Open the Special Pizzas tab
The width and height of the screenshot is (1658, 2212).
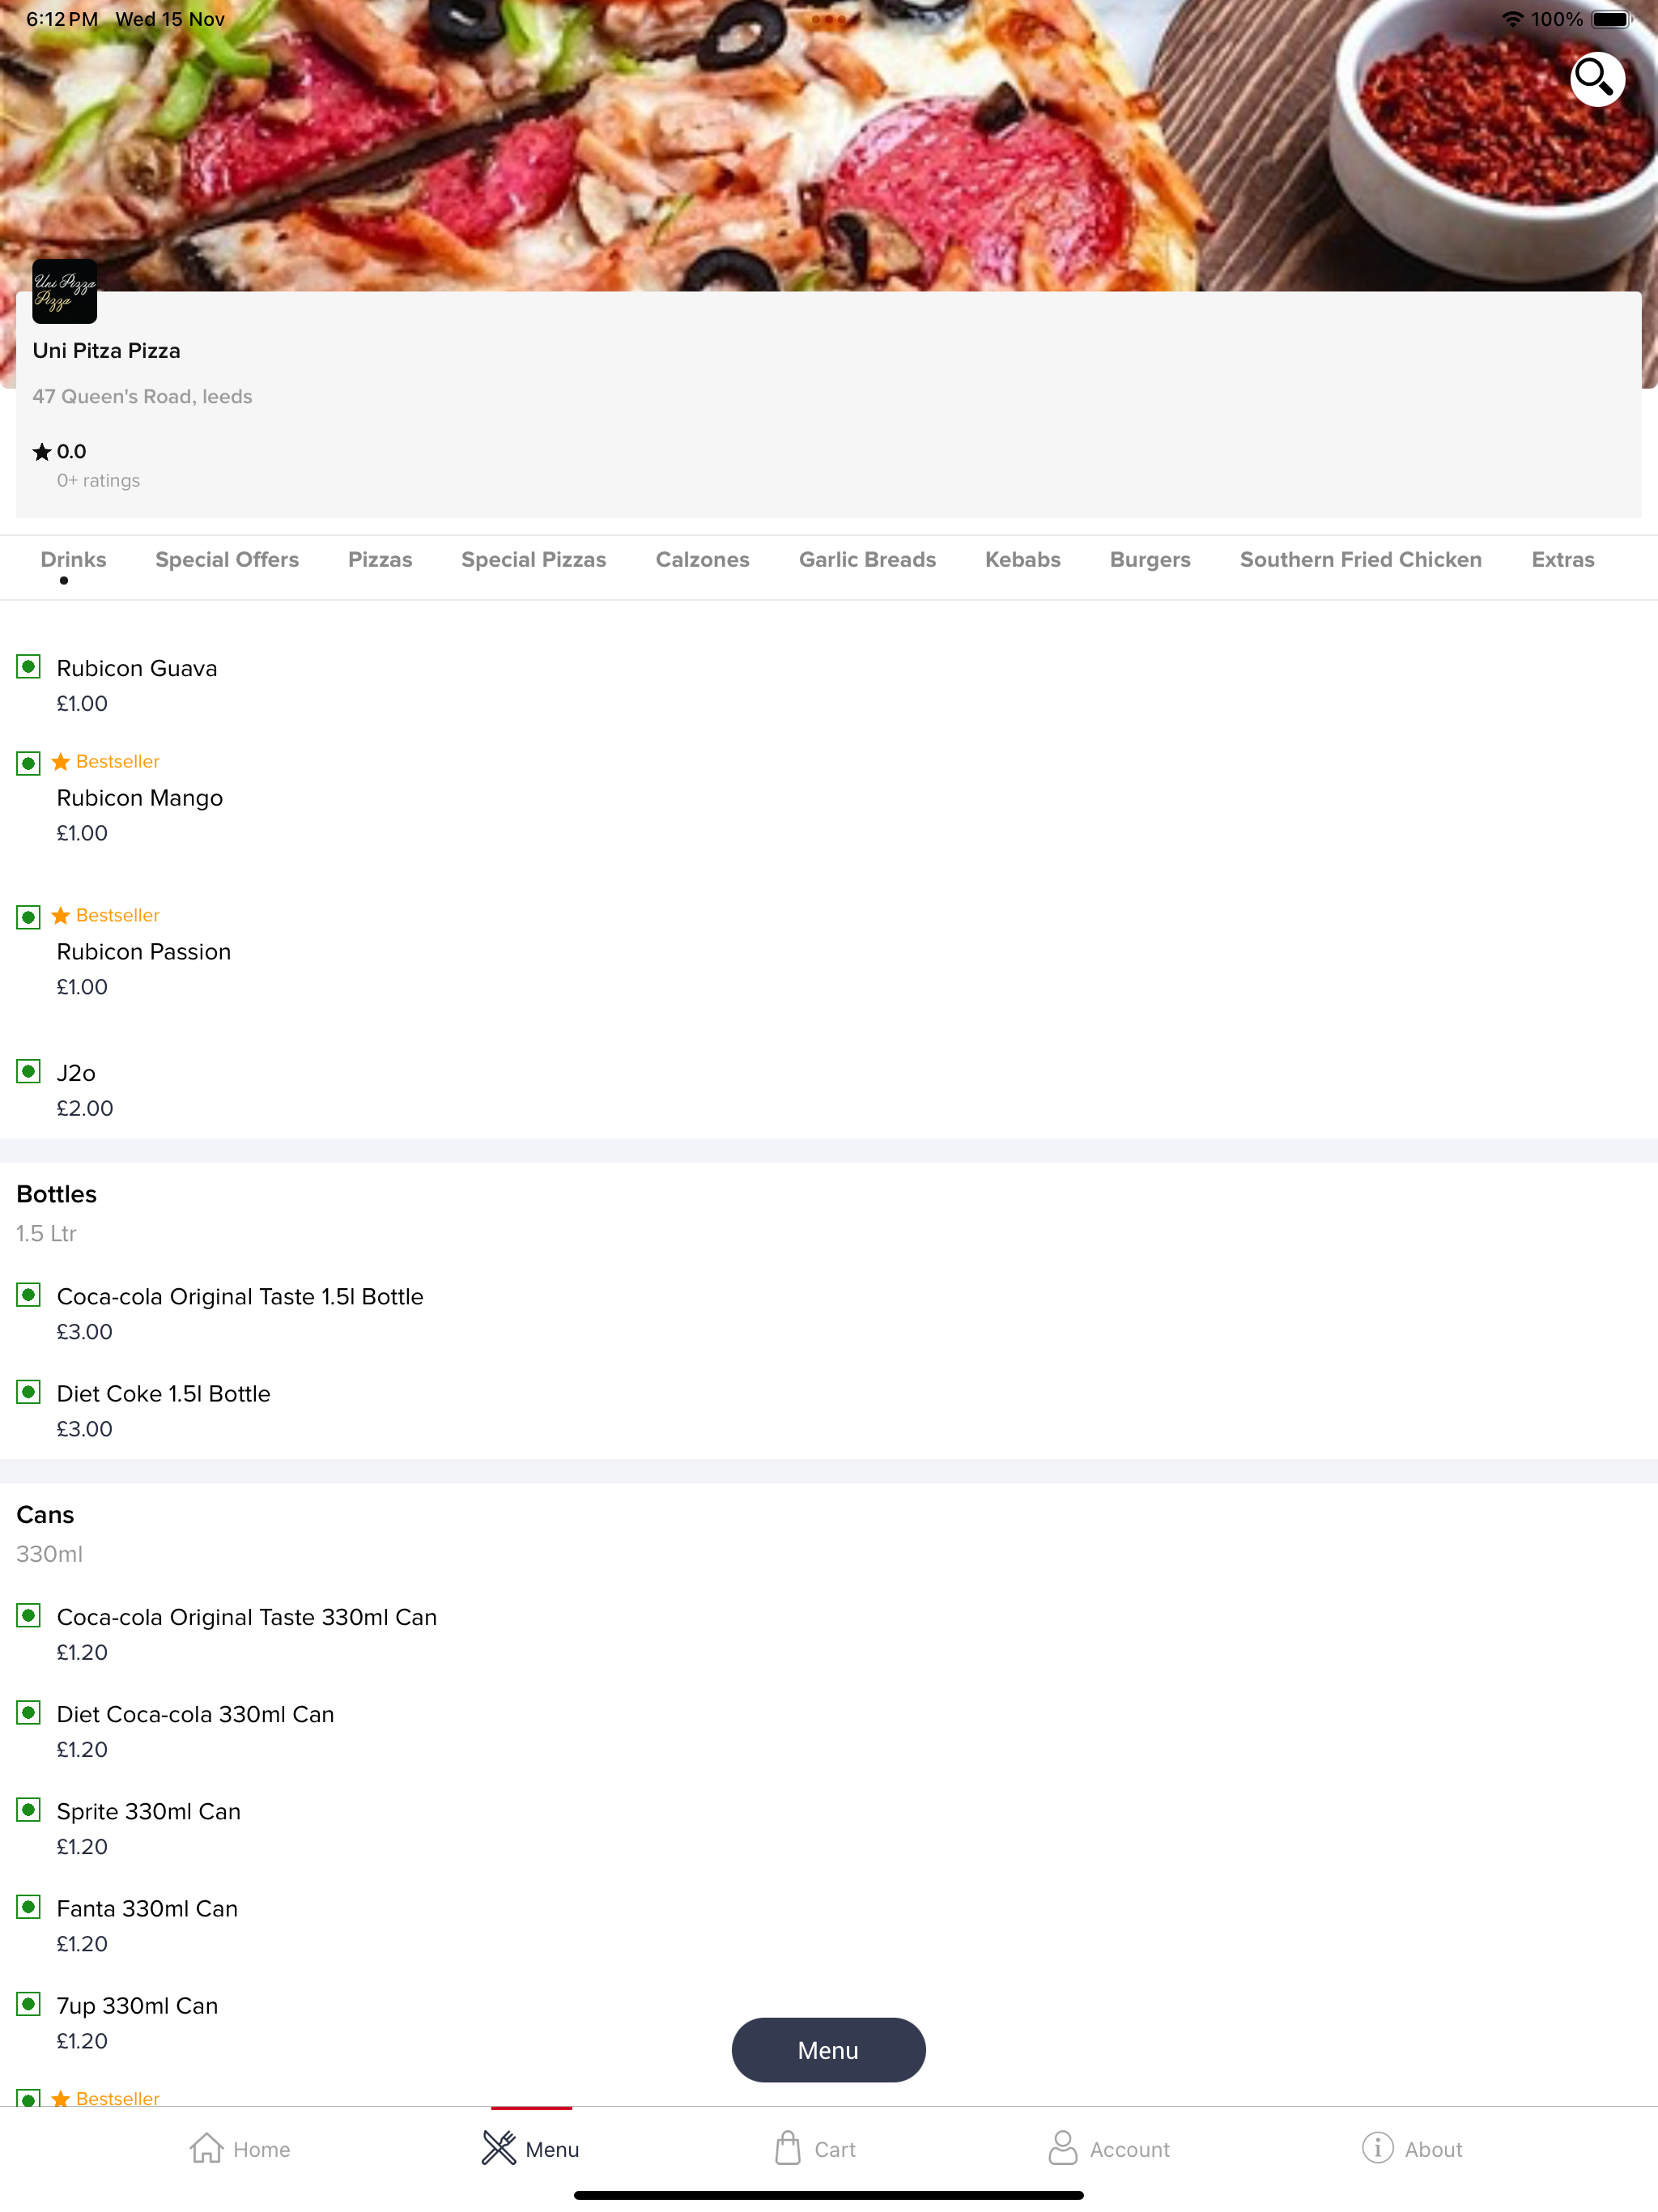(534, 560)
